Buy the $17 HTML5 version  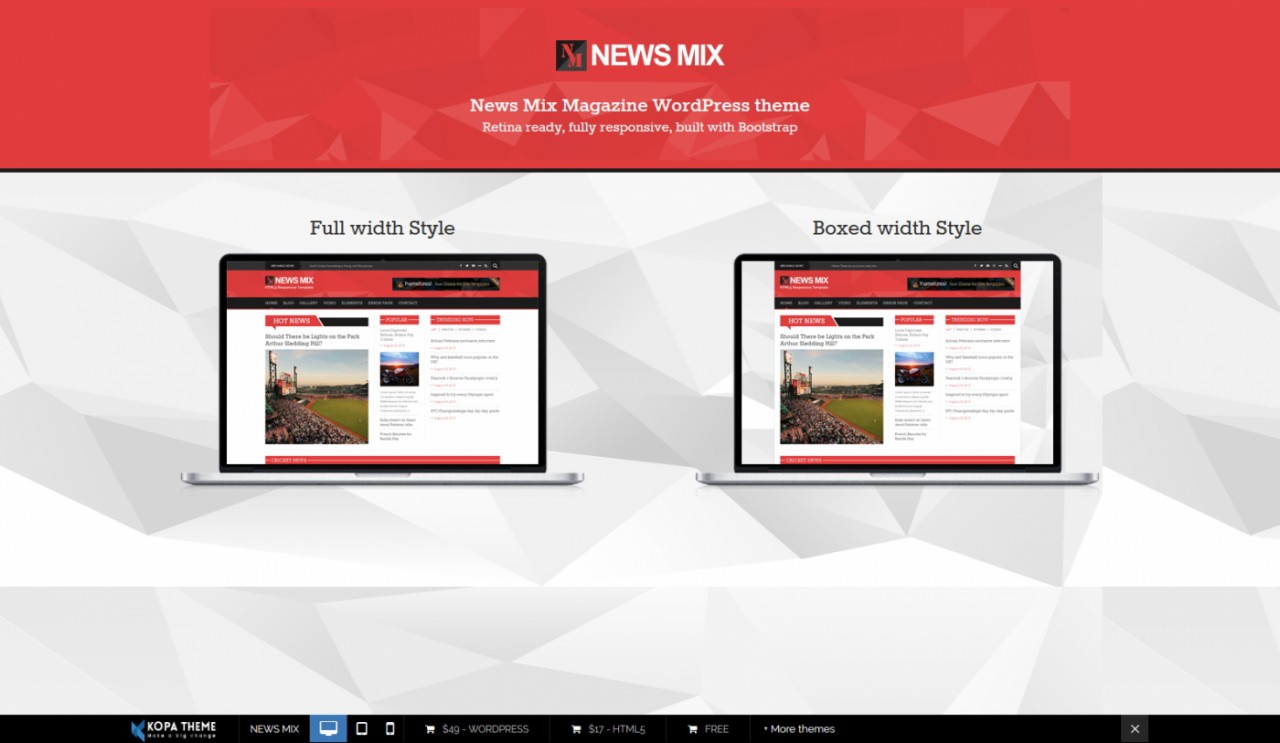pyautogui.click(x=609, y=729)
